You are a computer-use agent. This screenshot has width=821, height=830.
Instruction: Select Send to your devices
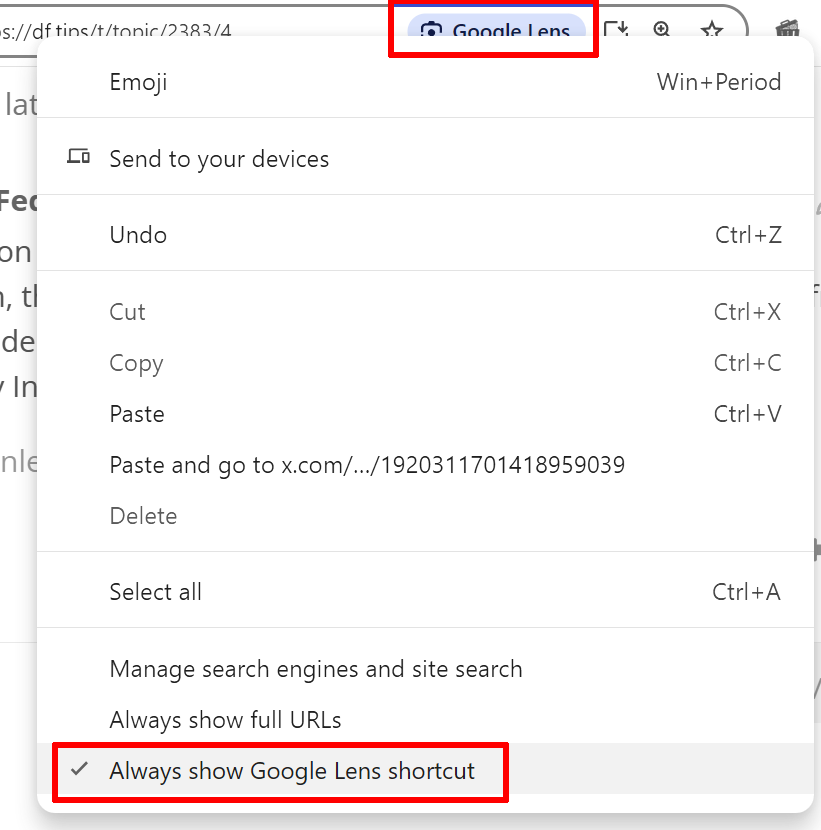tap(425, 158)
